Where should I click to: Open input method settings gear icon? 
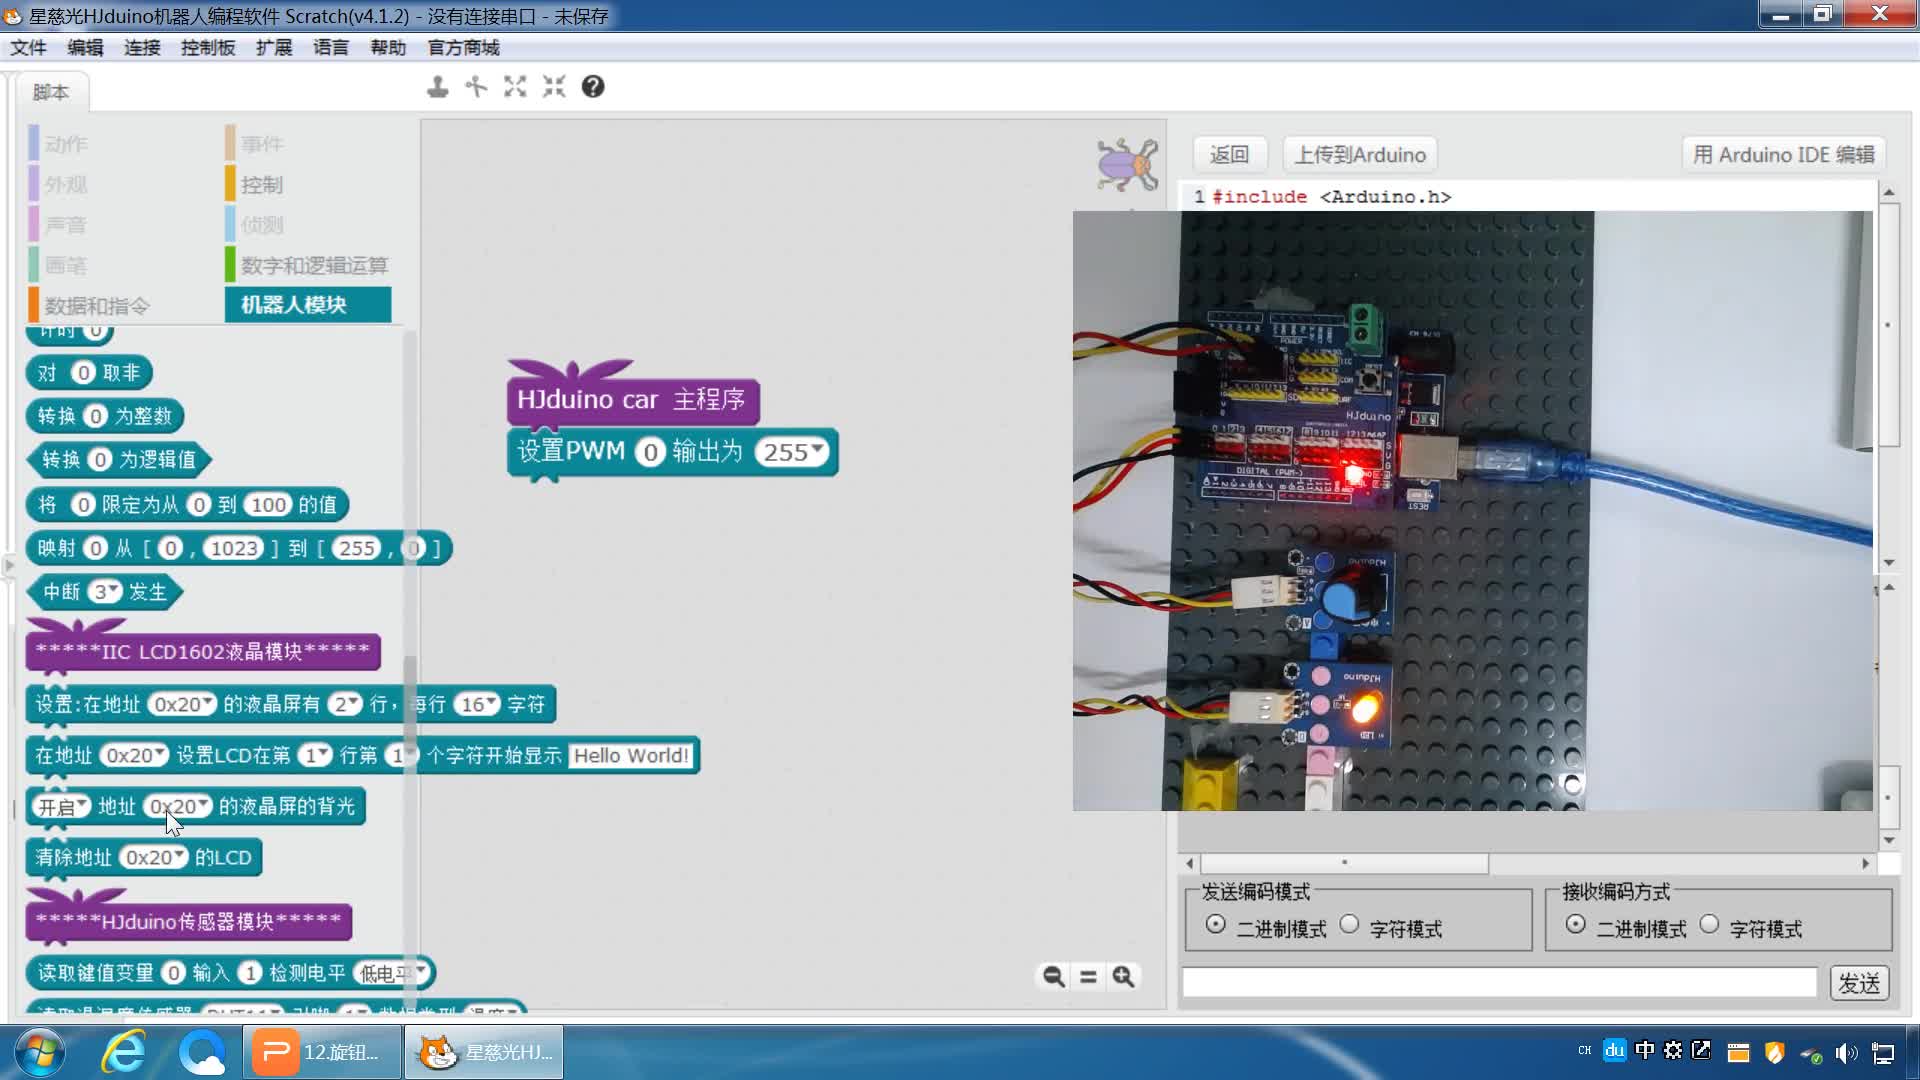(1672, 1051)
